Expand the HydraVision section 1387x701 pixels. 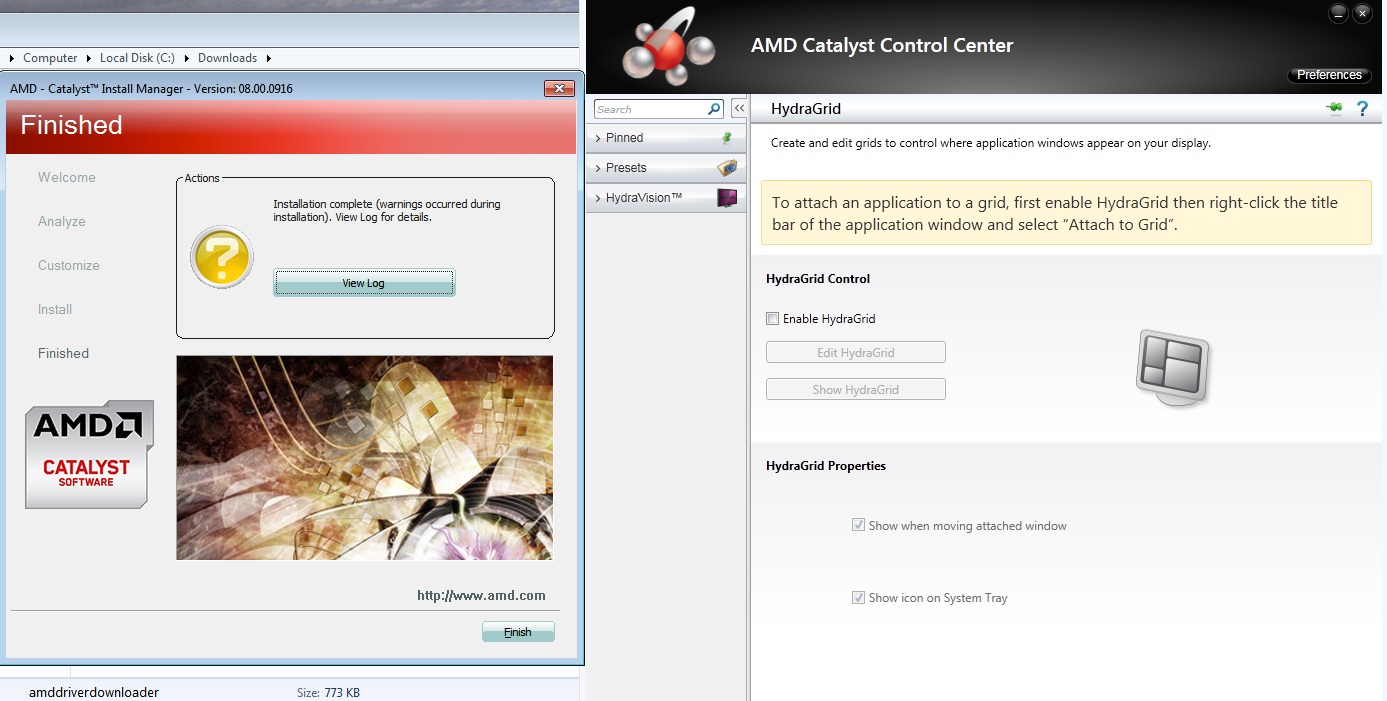coord(665,198)
